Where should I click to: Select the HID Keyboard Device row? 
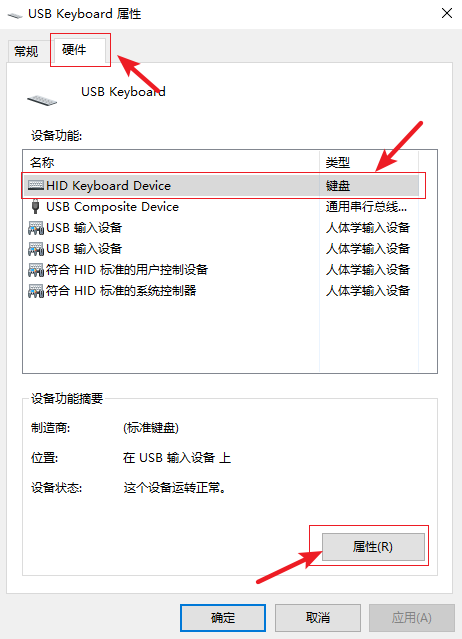point(221,185)
